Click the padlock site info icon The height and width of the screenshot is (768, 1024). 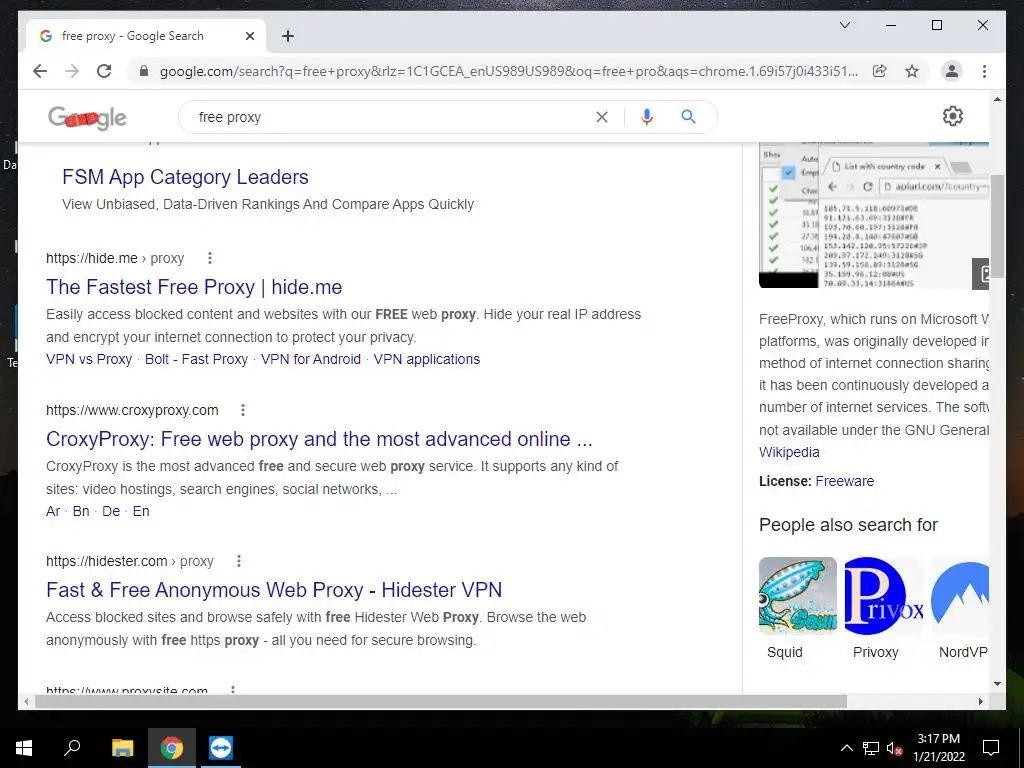click(x=144, y=71)
